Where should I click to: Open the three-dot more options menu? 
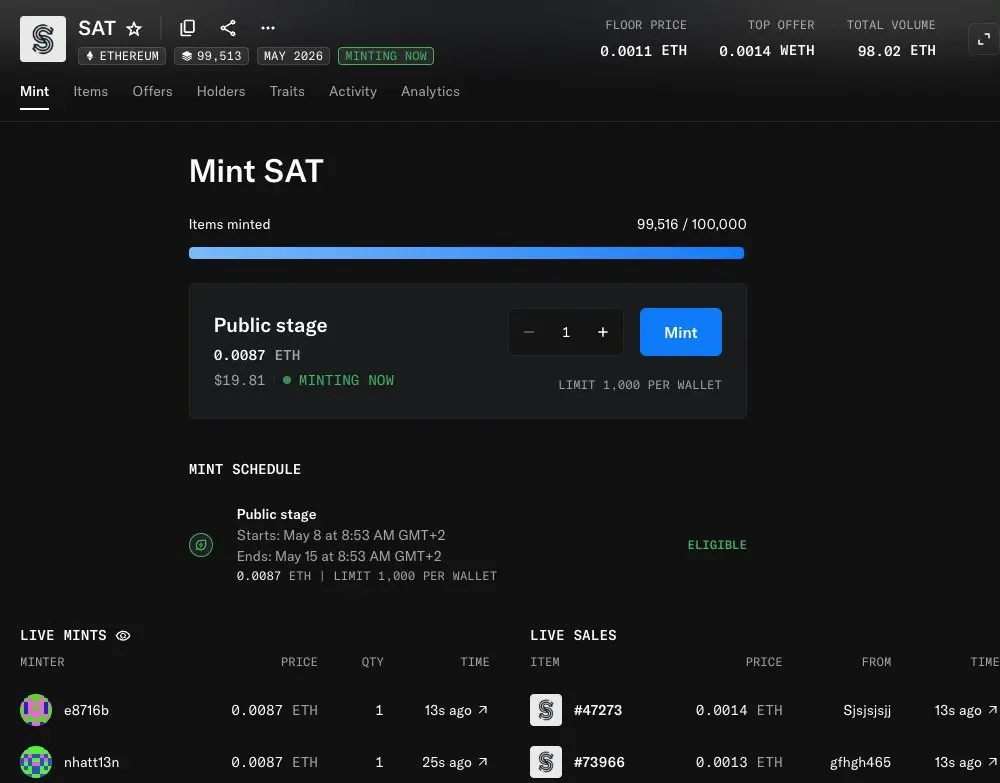[268, 27]
